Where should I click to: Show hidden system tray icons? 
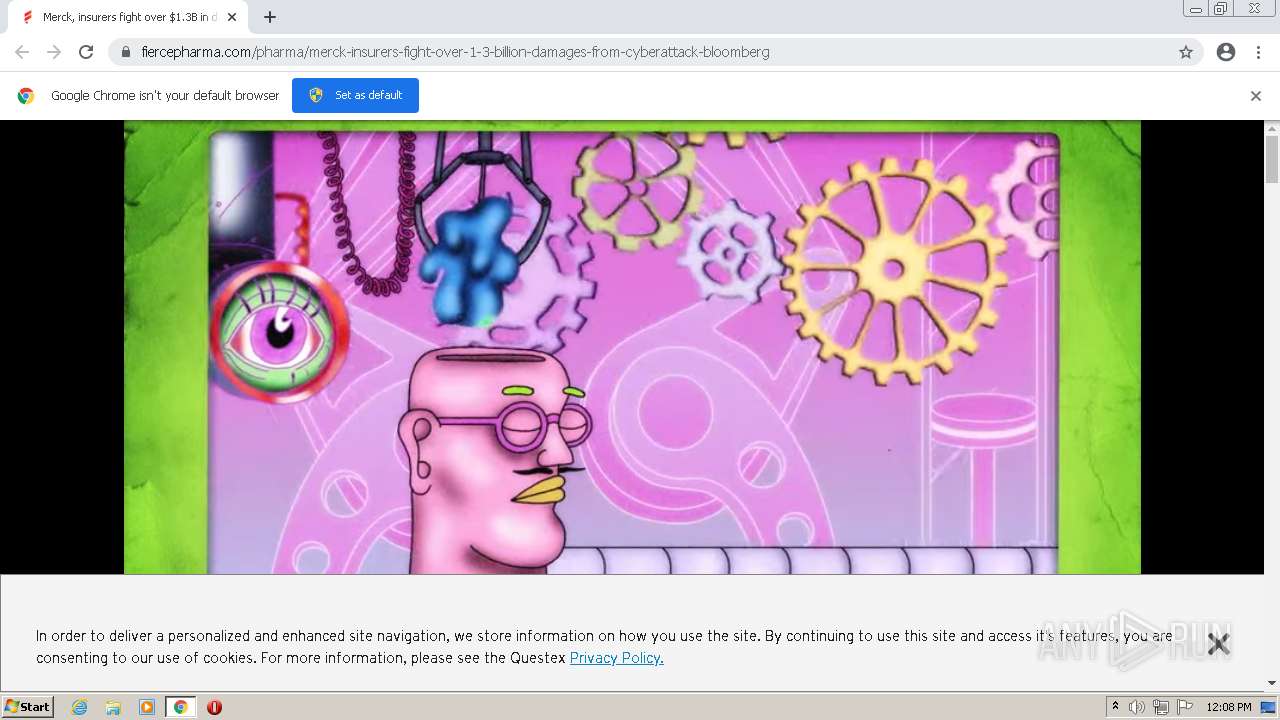1116,707
